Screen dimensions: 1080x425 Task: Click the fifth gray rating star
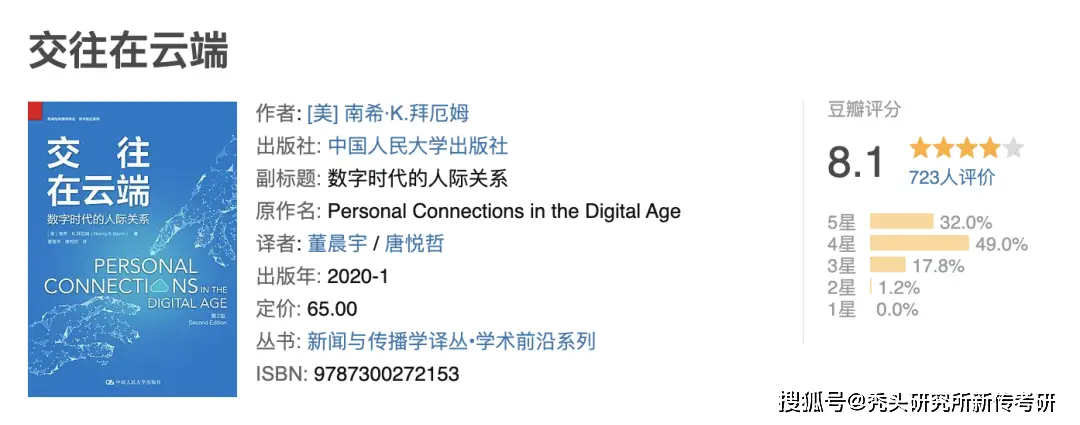[1013, 149]
